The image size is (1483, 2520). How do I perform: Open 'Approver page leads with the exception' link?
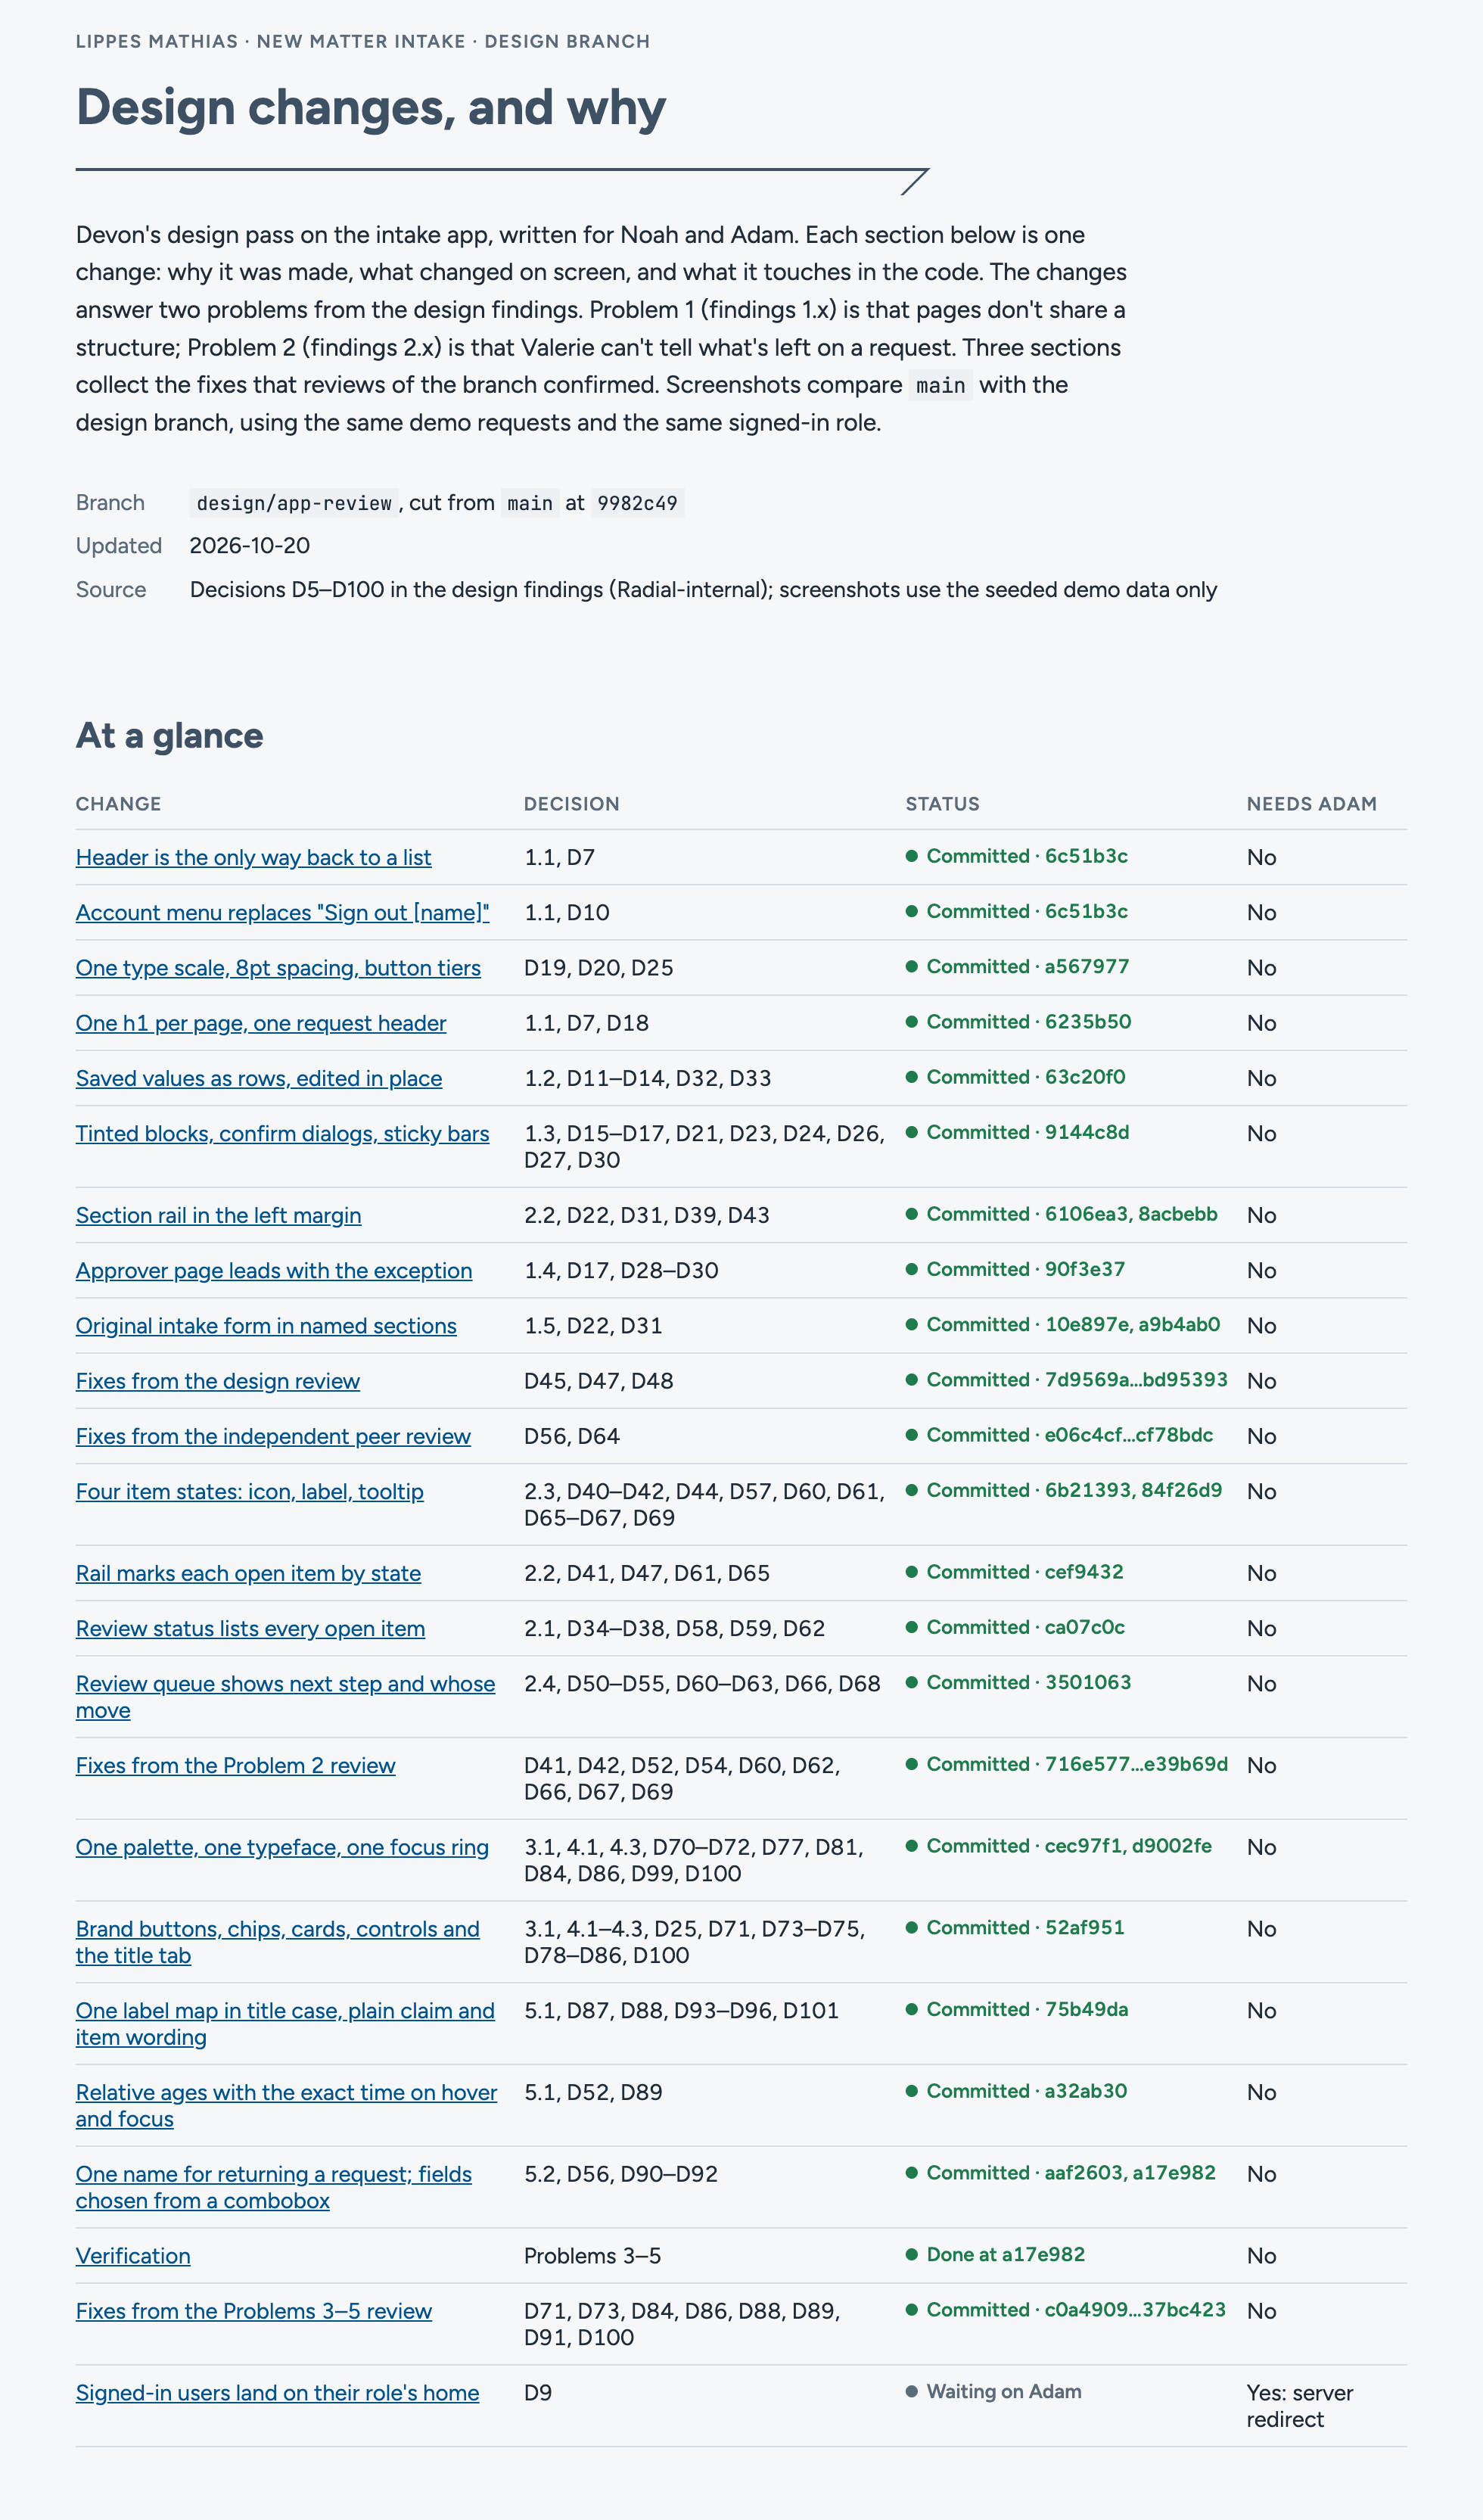tap(274, 1270)
